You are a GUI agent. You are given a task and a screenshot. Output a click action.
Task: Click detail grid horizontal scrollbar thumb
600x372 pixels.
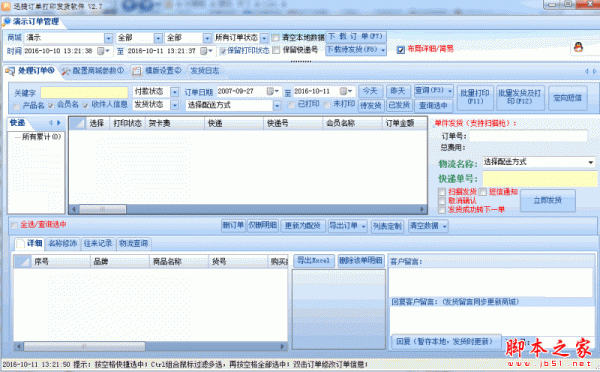pyautogui.click(x=84, y=346)
